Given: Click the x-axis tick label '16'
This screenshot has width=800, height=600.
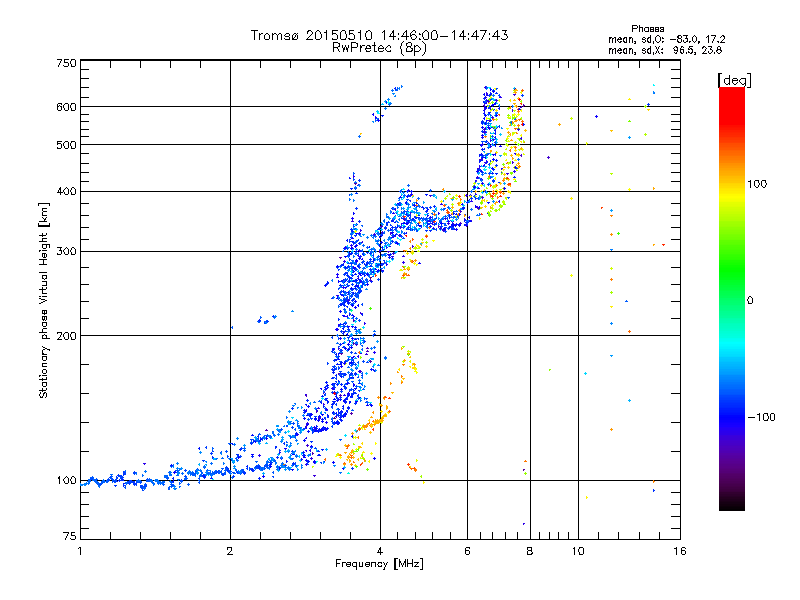Looking at the screenshot, I should coord(680,551).
